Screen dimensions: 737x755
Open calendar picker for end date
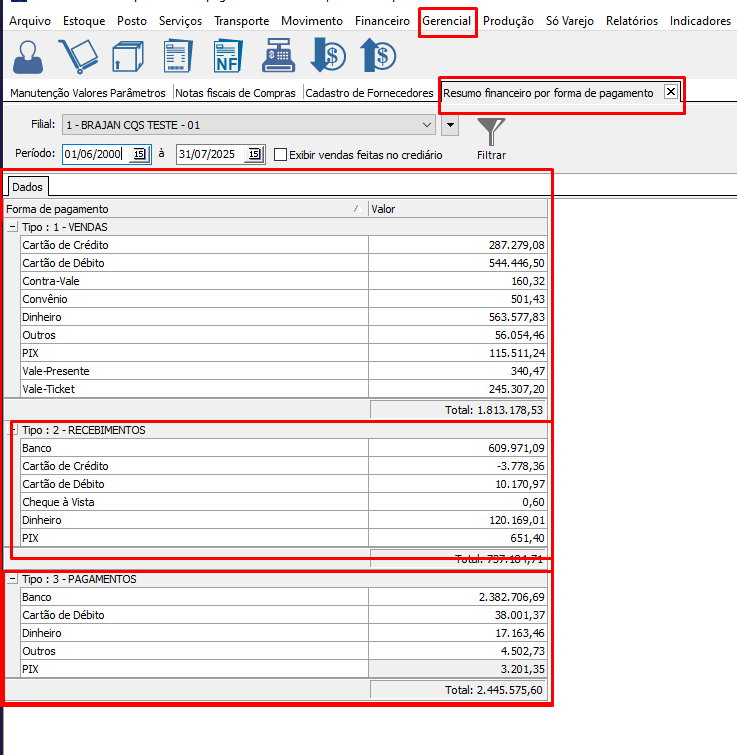pos(254,154)
